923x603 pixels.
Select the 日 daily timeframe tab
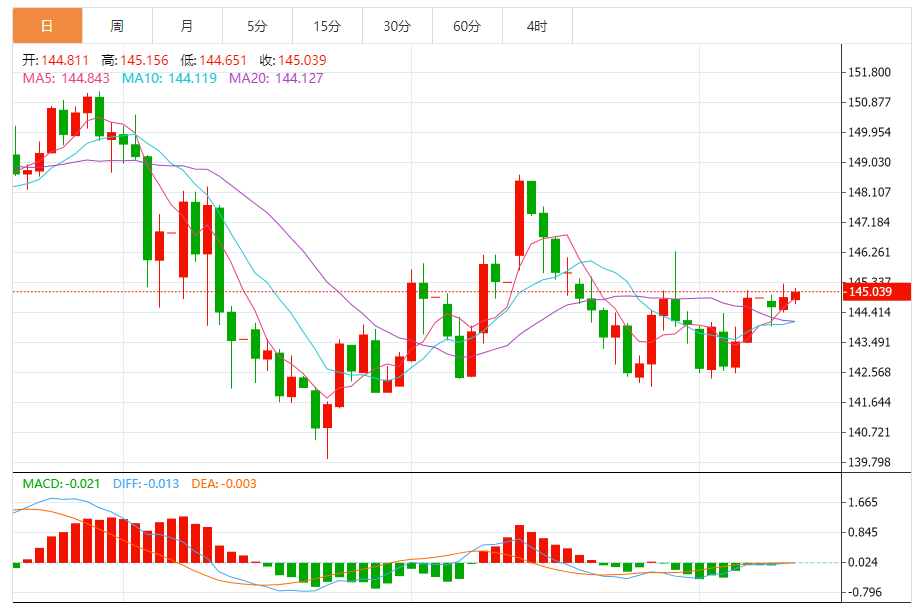tap(47, 26)
